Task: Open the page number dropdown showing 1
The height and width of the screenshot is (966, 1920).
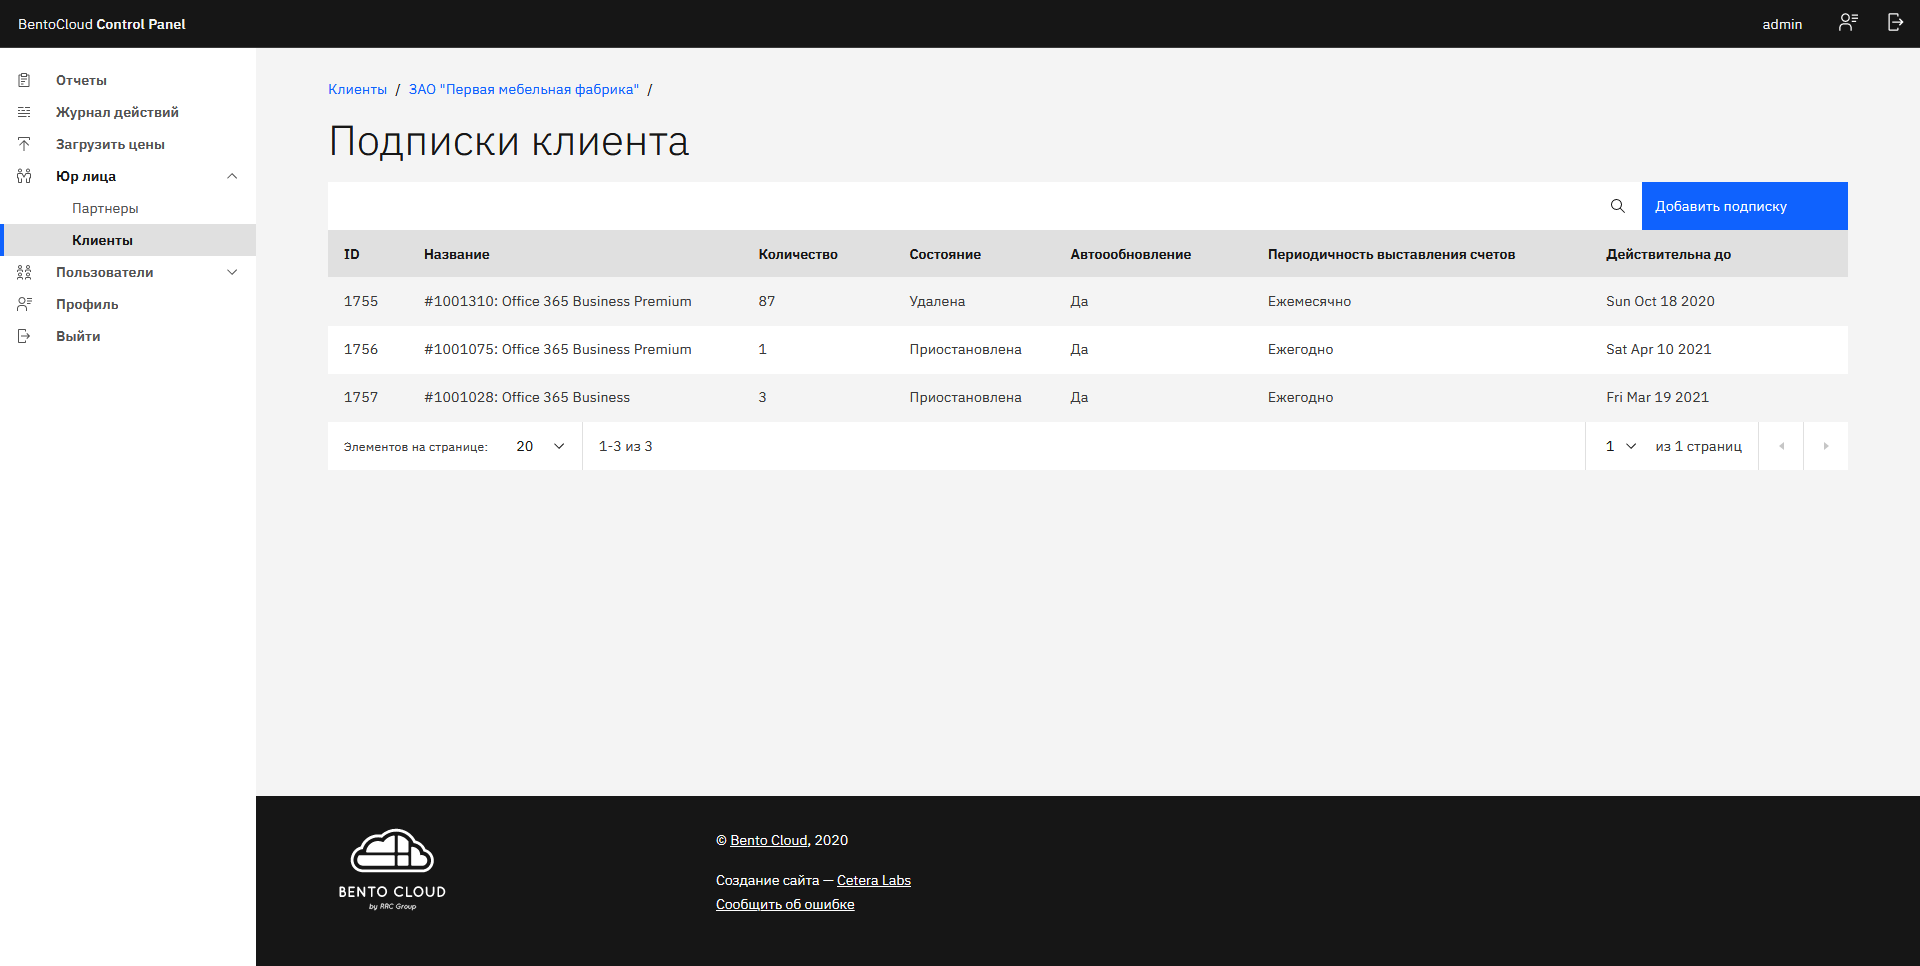Action: (1619, 446)
